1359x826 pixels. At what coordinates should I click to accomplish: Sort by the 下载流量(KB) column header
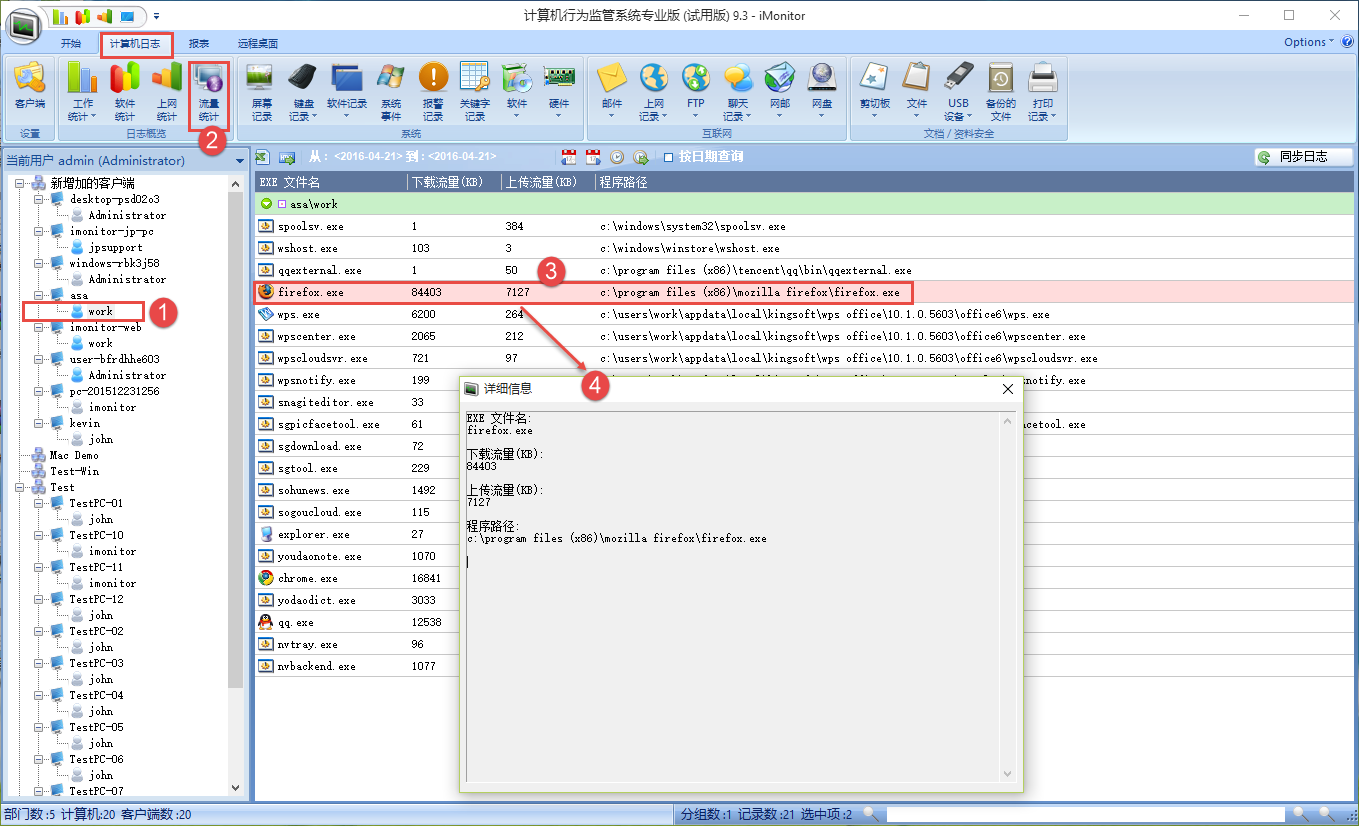pyautogui.click(x=454, y=182)
